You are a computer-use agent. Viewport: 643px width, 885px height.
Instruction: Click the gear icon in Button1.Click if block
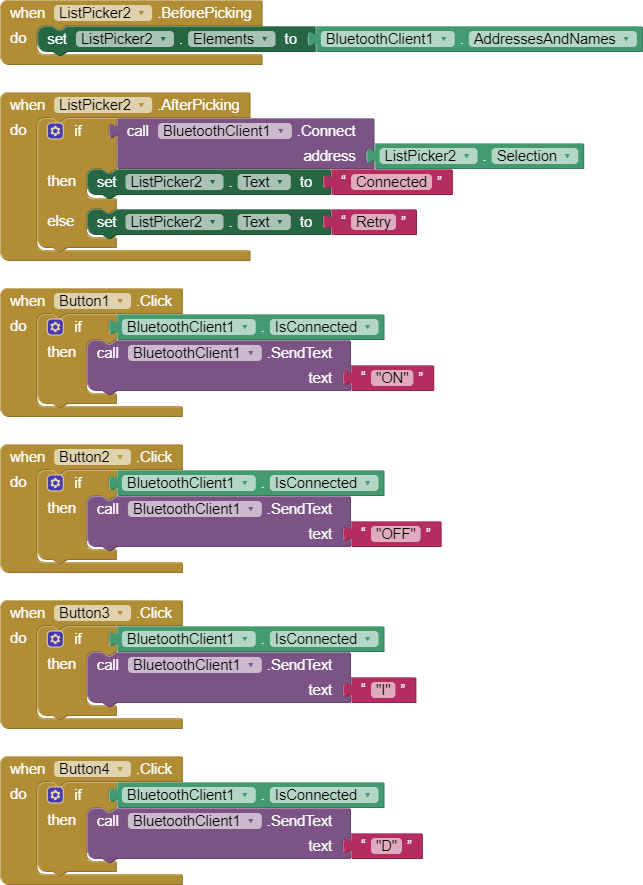55,327
